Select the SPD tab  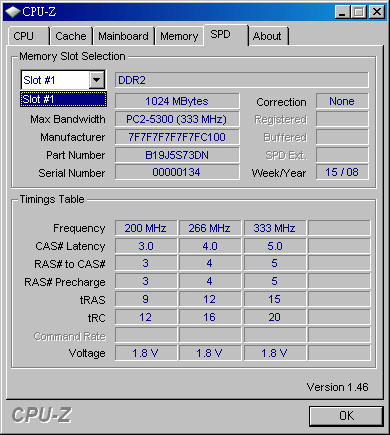(x=226, y=35)
